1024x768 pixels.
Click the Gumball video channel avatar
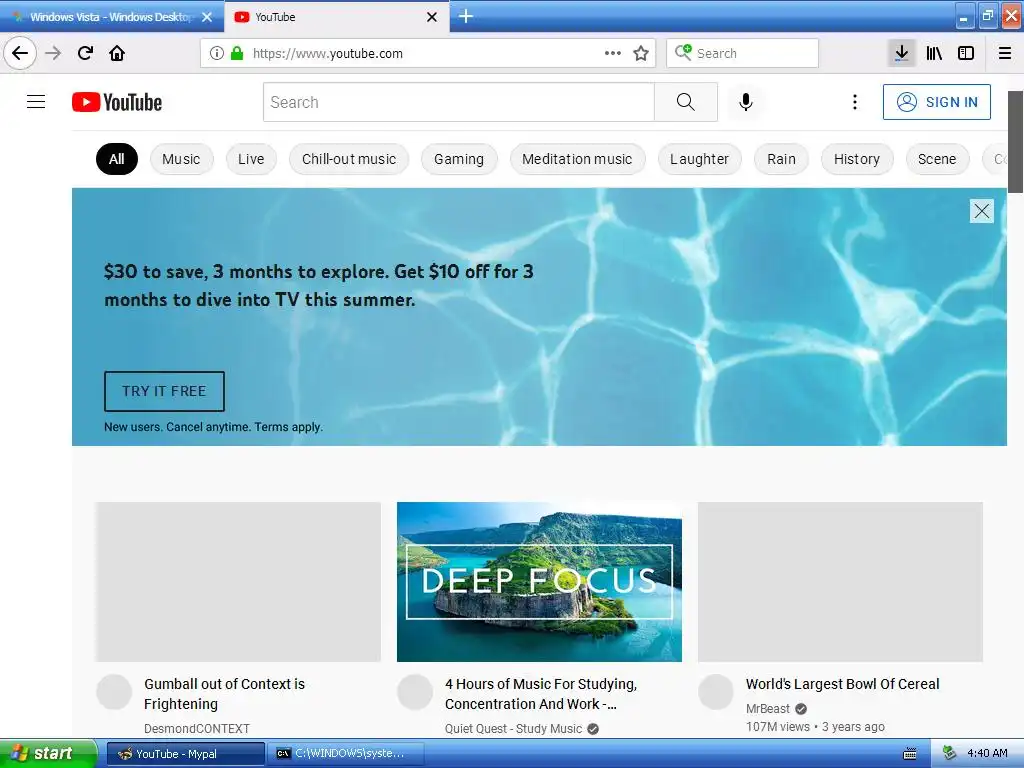point(114,692)
